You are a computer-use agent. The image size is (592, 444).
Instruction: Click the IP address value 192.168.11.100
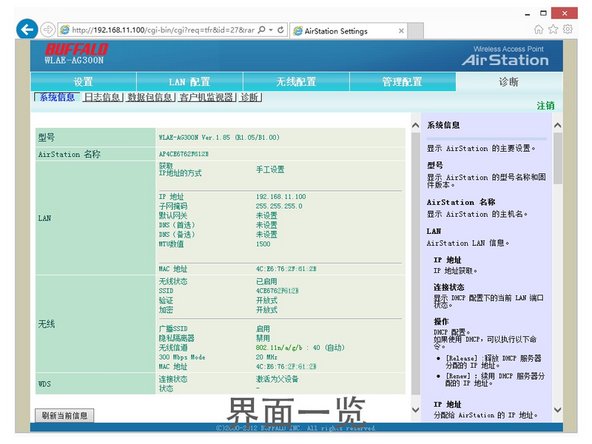pos(281,197)
